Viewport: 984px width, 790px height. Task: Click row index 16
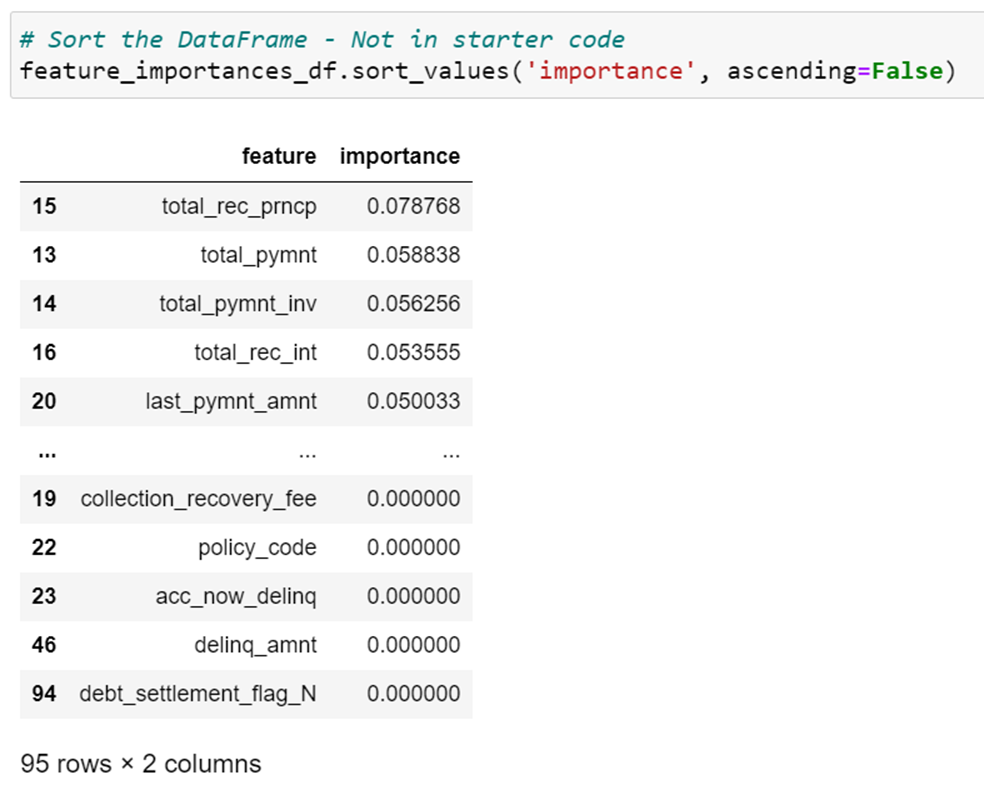[44, 352]
